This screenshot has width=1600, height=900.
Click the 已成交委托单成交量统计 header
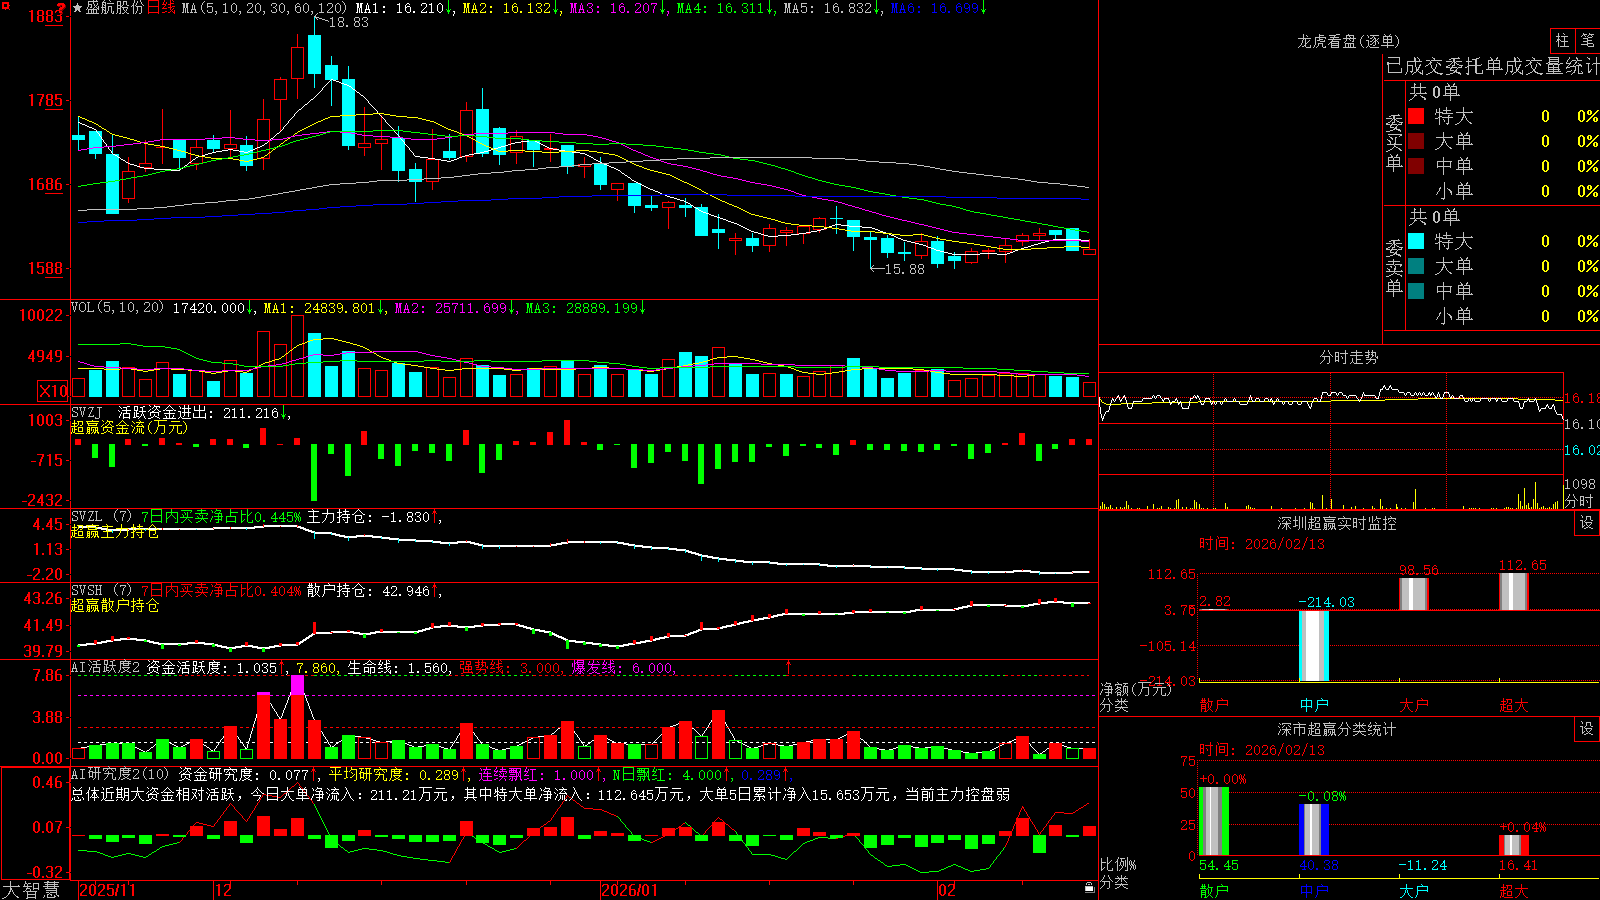(1492, 66)
